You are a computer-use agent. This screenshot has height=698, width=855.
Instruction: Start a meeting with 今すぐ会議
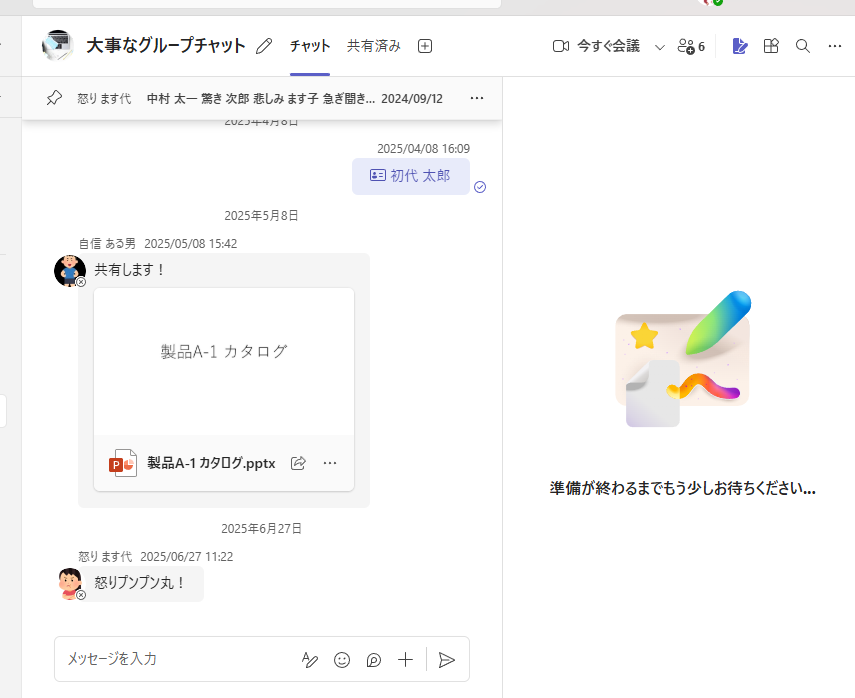pyautogui.click(x=597, y=46)
